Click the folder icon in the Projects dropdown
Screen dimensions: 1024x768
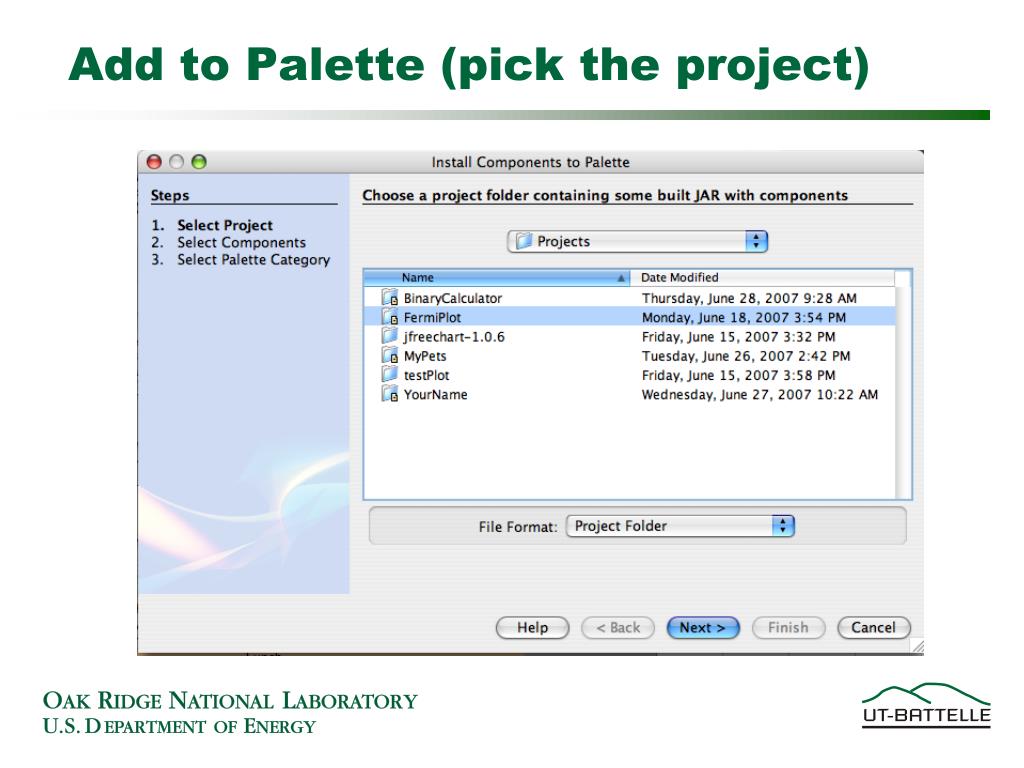pyautogui.click(x=524, y=242)
